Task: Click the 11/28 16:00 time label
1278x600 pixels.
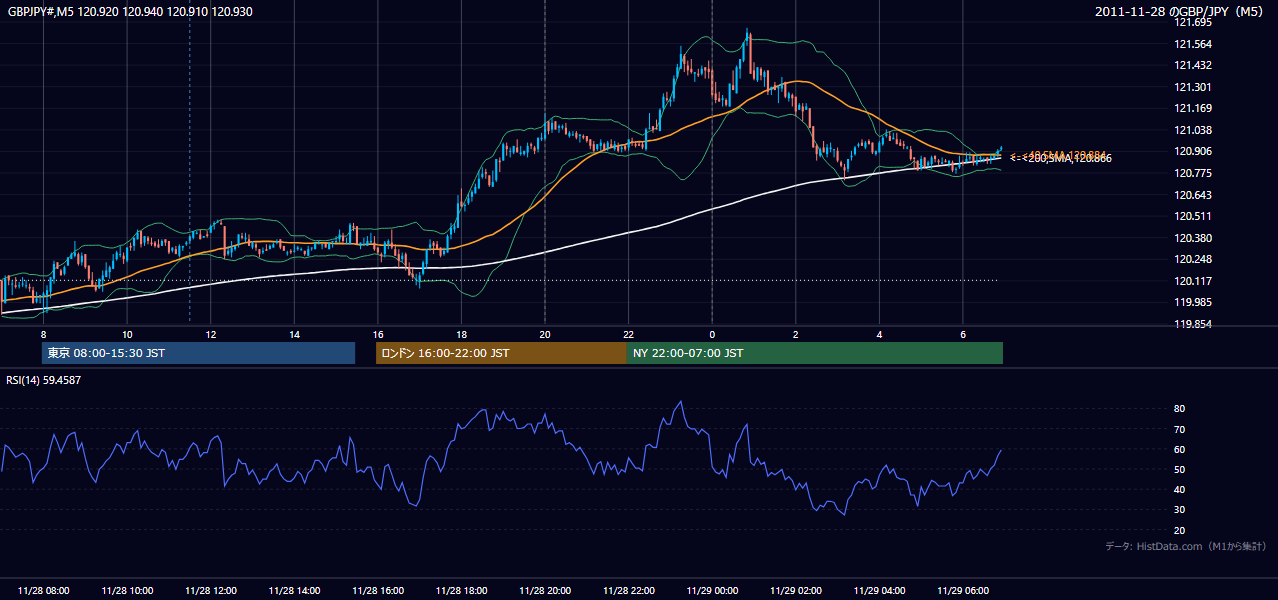Action: coord(378,591)
